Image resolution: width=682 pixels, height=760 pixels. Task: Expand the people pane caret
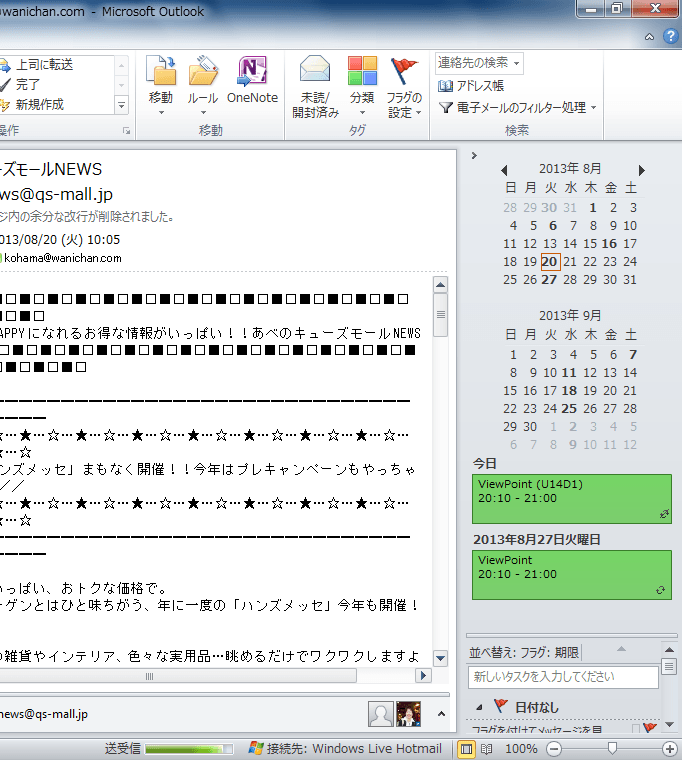[441, 714]
